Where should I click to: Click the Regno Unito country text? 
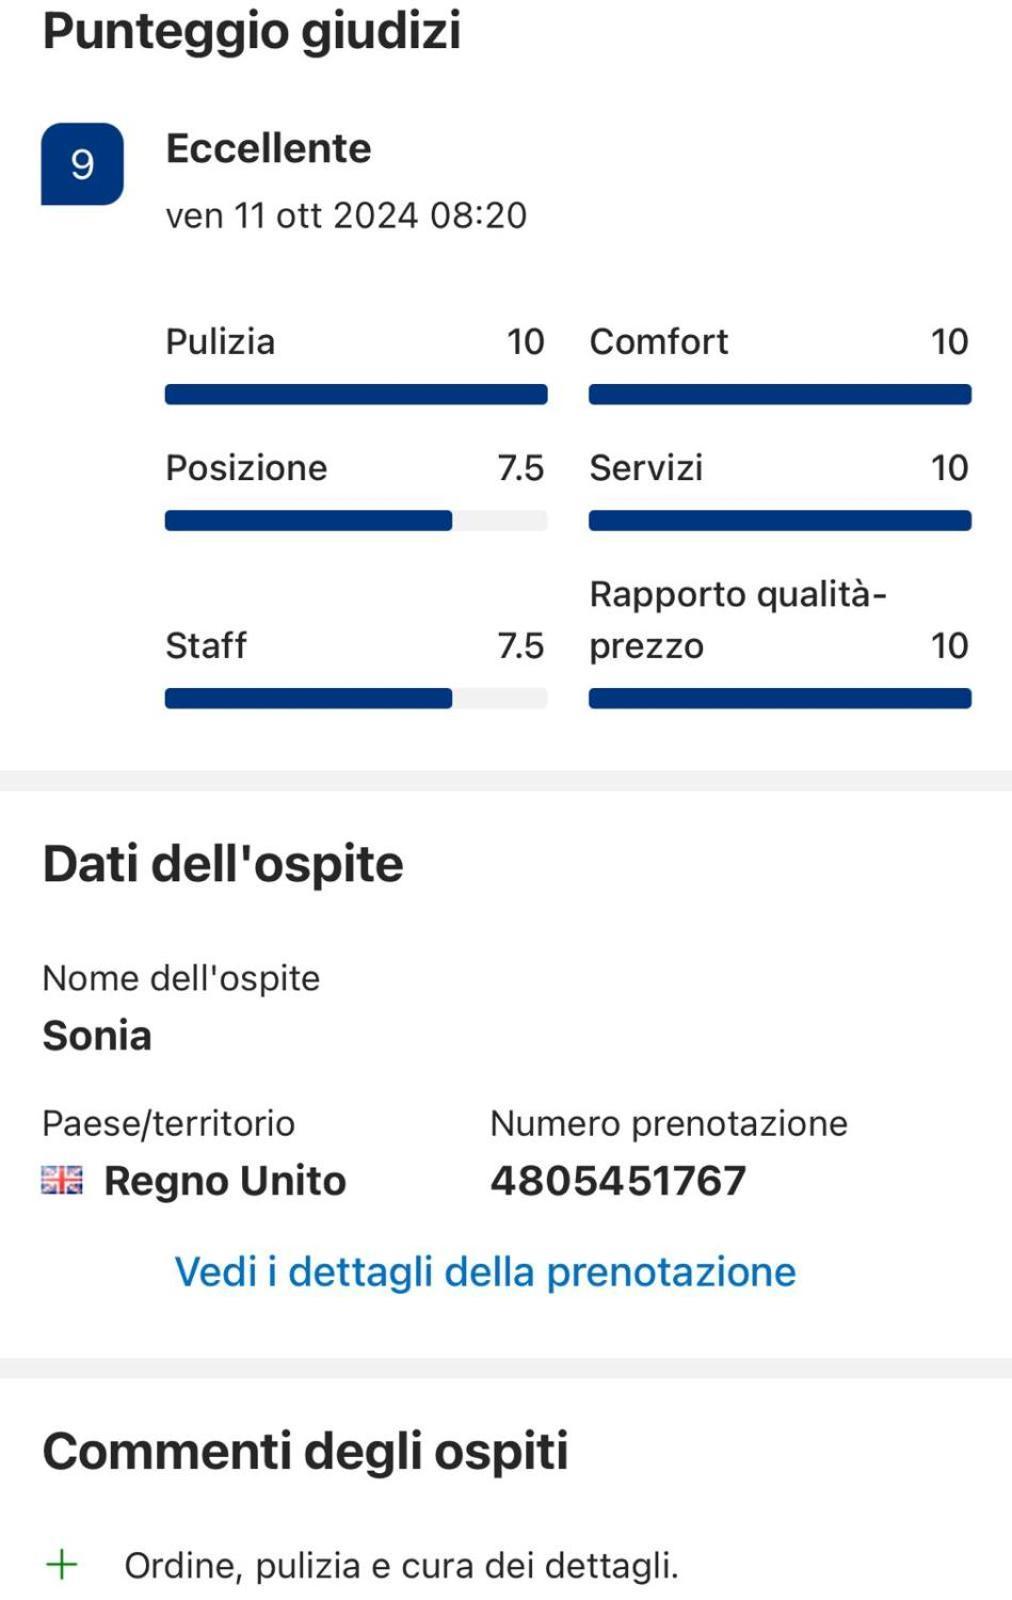(x=225, y=1181)
